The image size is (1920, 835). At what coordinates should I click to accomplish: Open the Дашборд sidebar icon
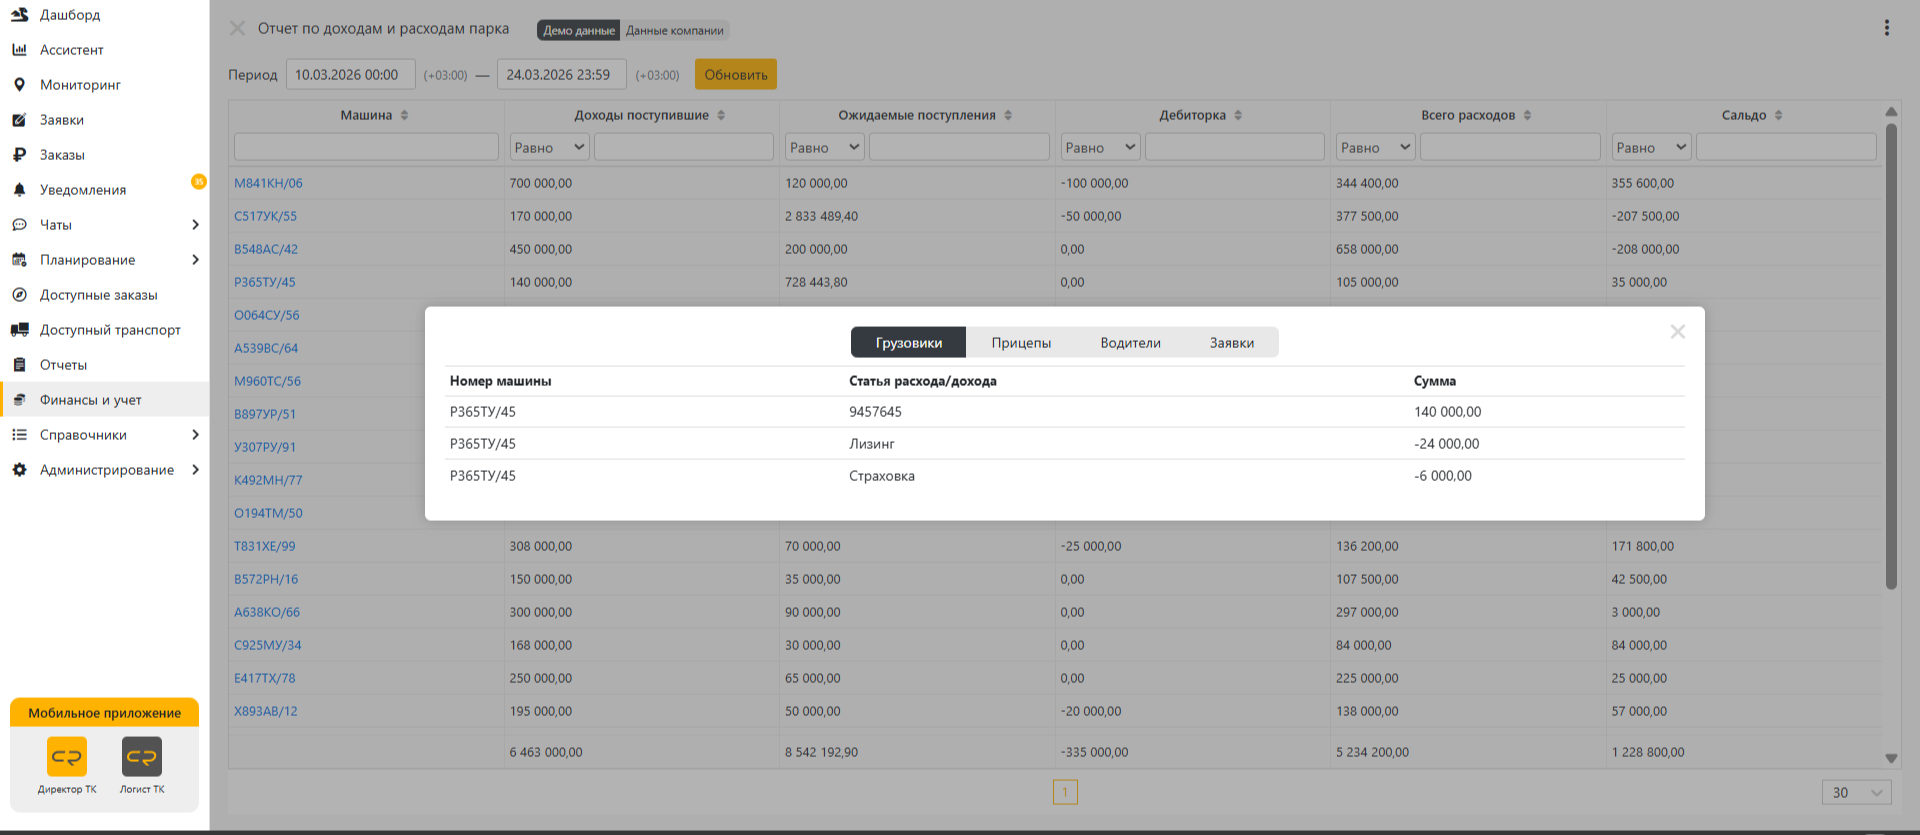tap(19, 15)
